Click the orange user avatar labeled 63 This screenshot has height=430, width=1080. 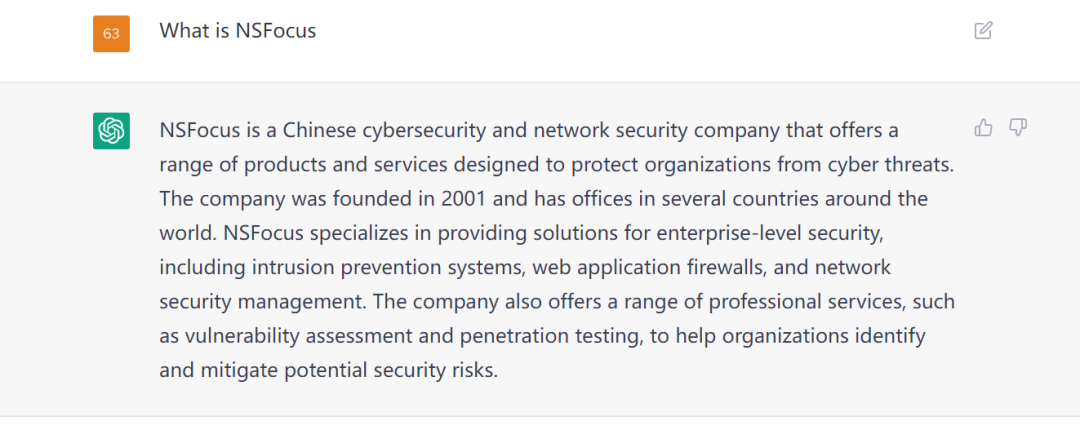pyautogui.click(x=111, y=34)
